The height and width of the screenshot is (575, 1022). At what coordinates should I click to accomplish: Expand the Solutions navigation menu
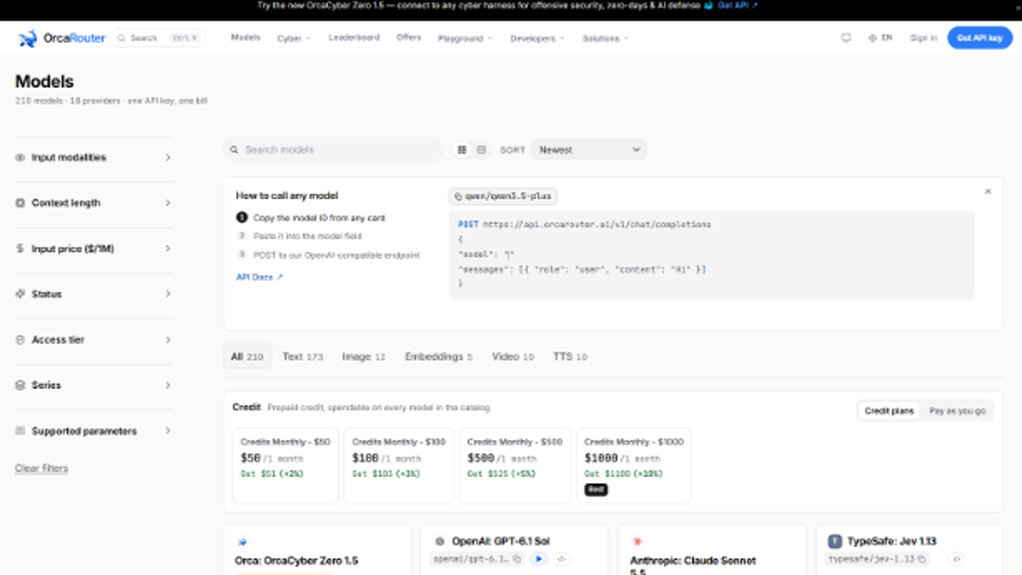[606, 38]
